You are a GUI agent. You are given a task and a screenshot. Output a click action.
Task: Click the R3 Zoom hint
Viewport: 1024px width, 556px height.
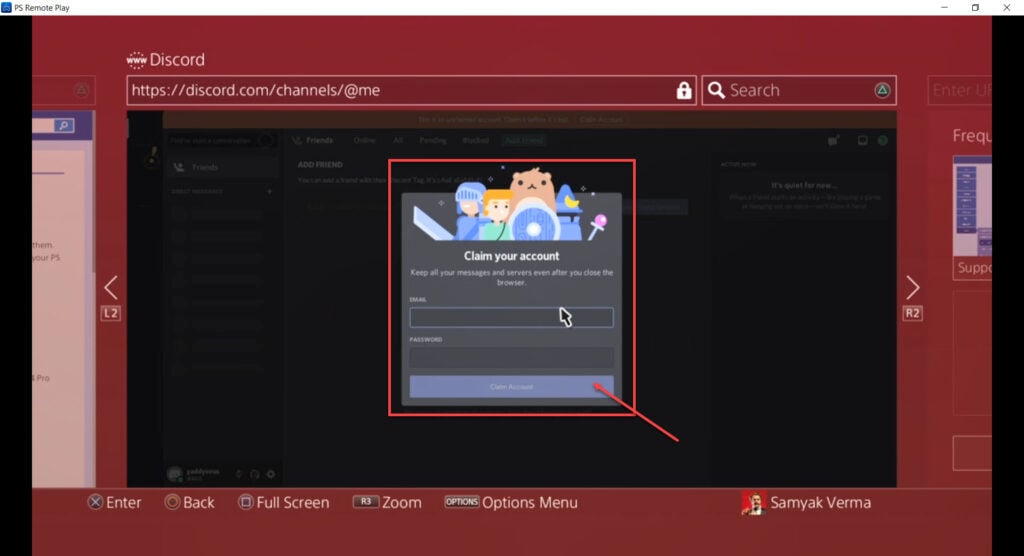point(387,502)
